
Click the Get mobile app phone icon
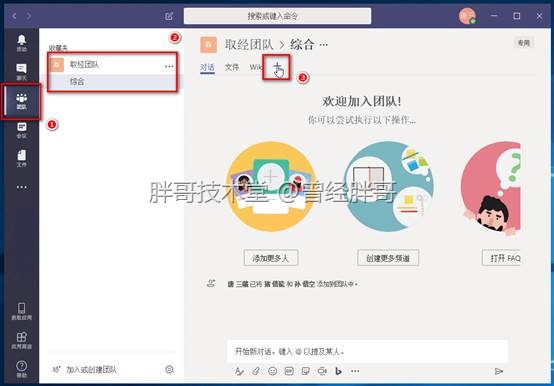point(22,311)
